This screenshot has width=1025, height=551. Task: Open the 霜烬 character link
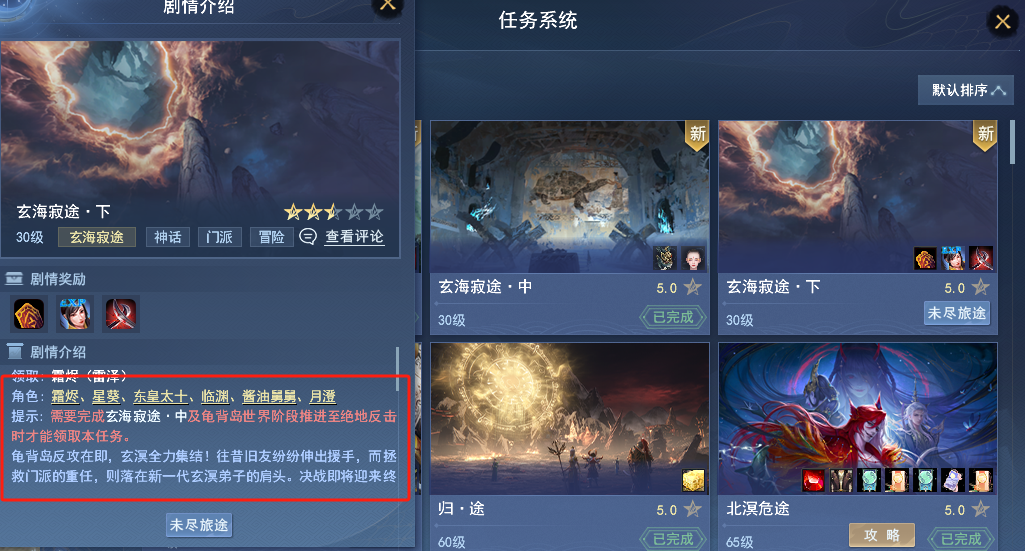65,396
